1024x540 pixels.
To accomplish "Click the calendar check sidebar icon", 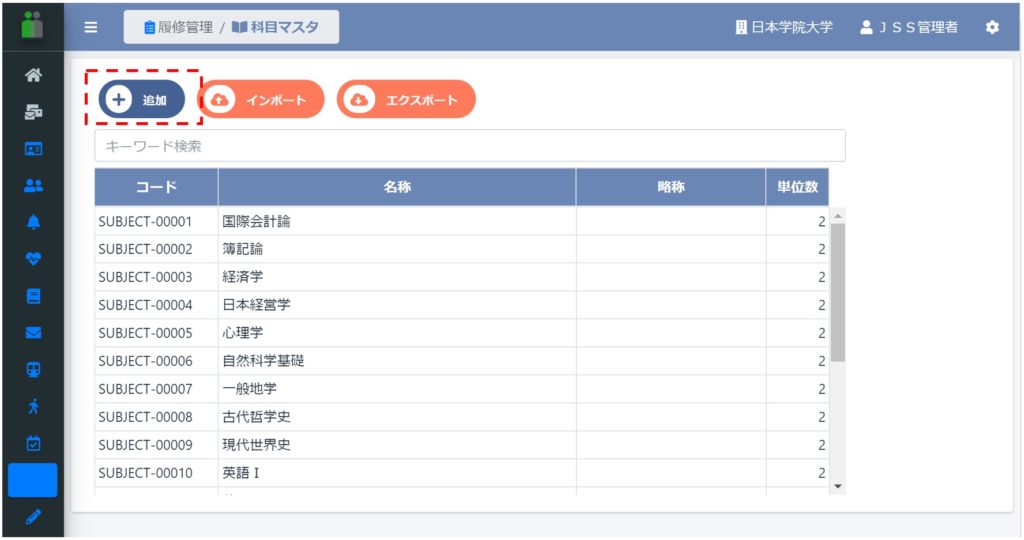I will pyautogui.click(x=33, y=443).
